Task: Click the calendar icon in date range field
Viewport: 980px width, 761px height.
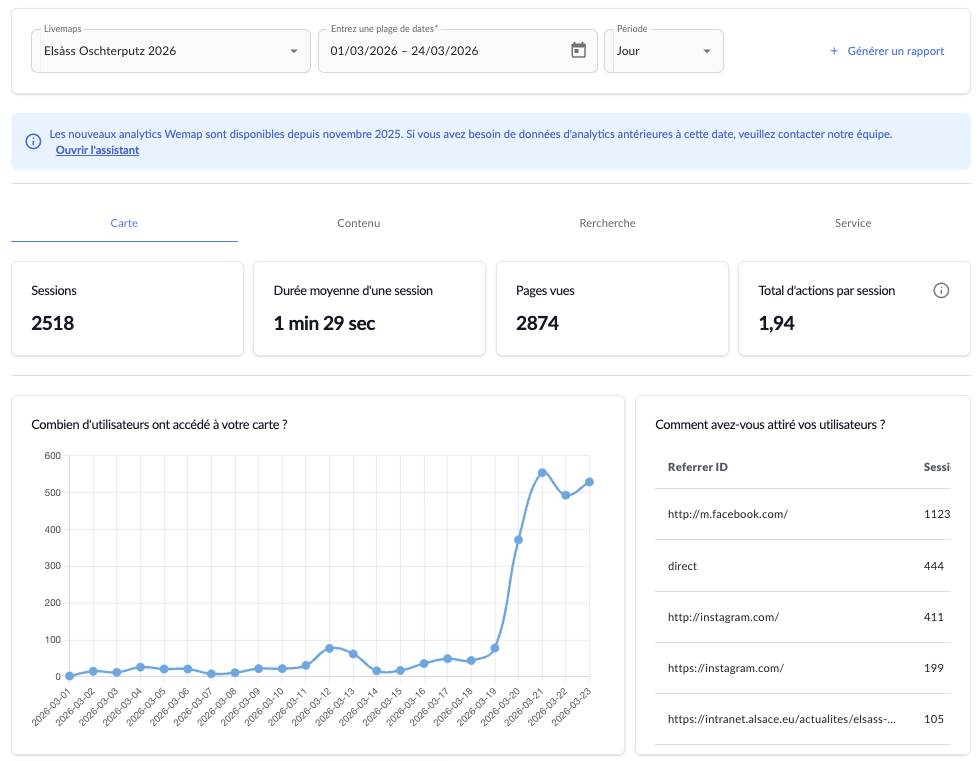Action: (578, 51)
